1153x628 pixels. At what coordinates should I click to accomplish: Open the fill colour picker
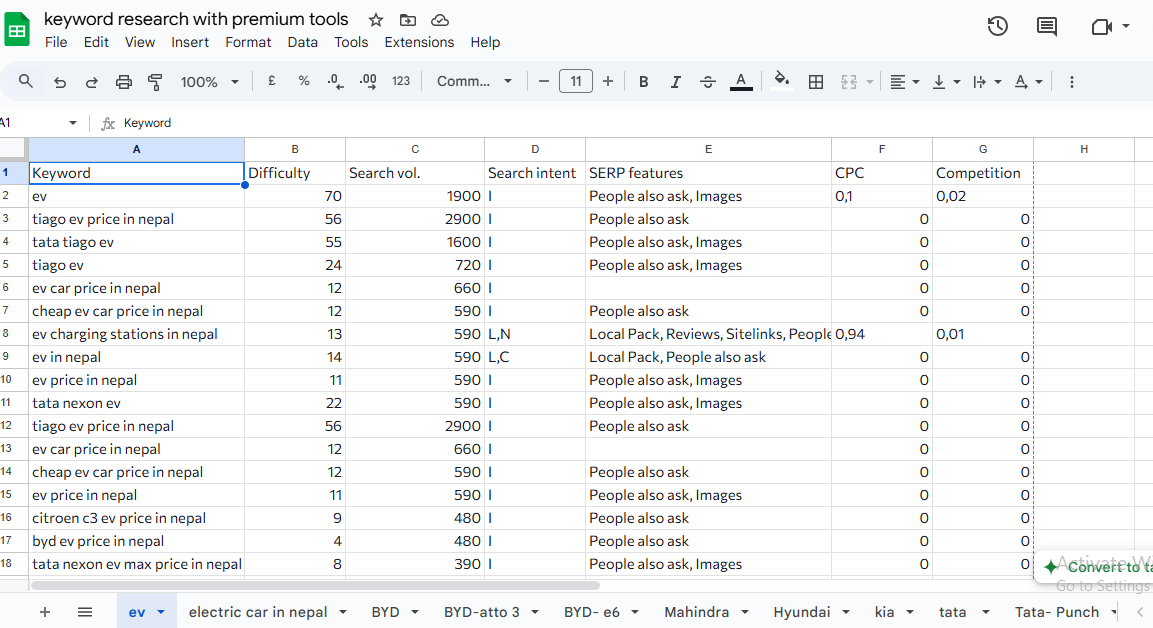point(782,82)
